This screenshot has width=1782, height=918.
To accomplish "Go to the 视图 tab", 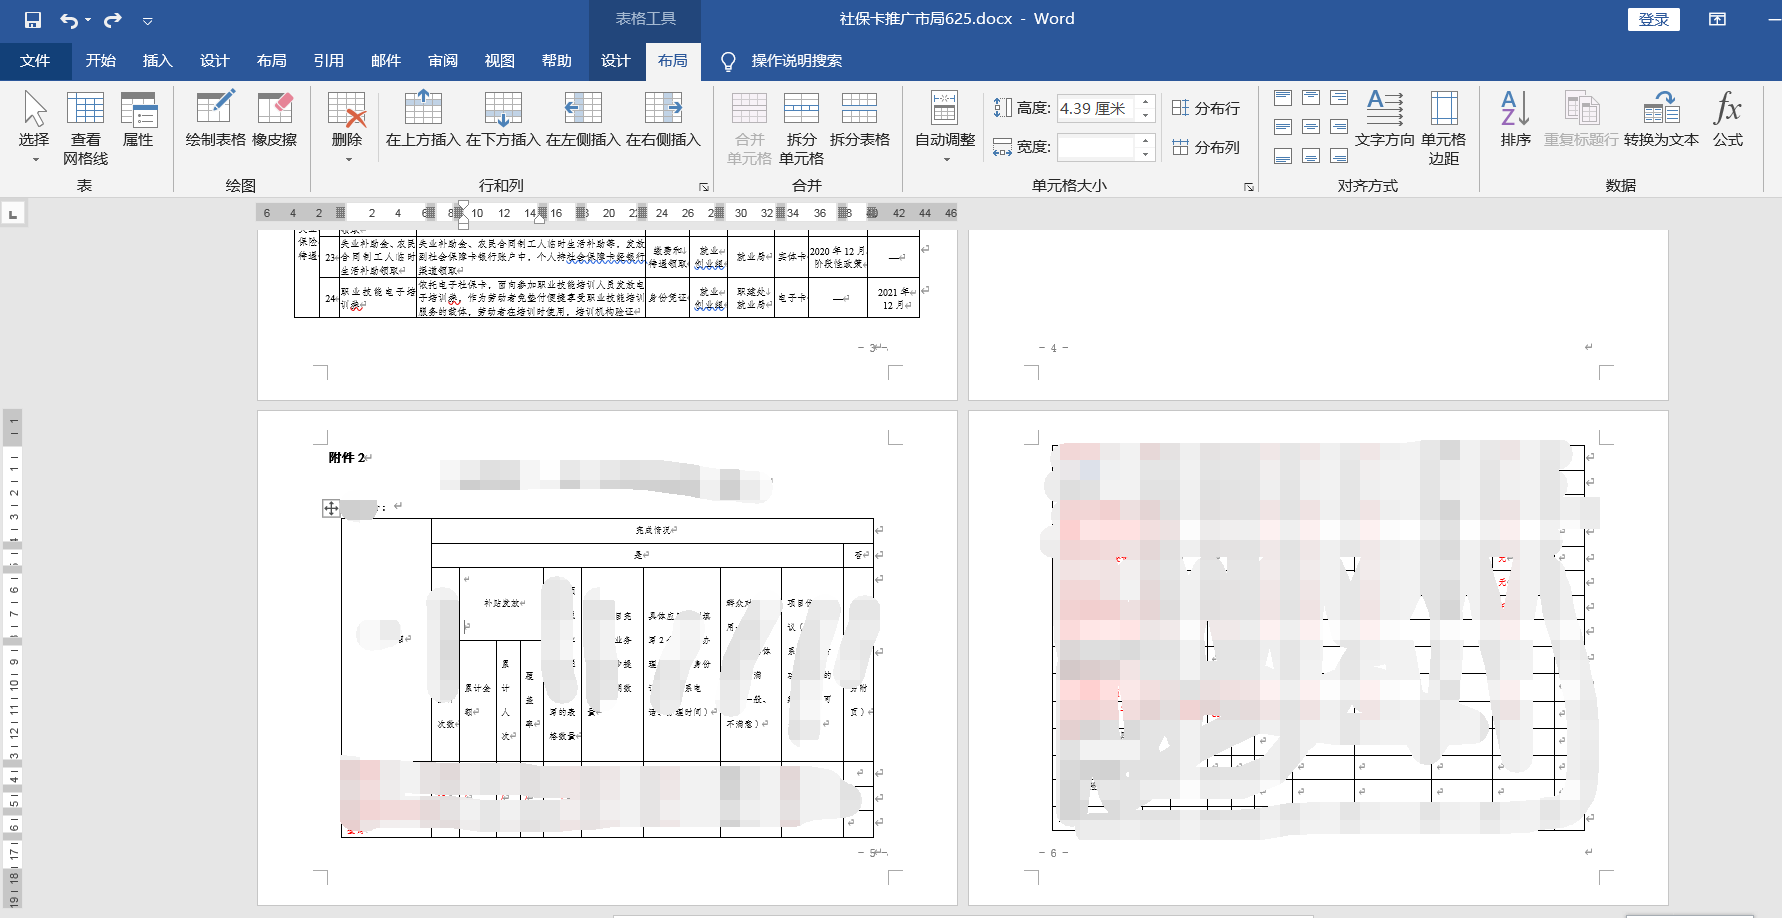I will pos(500,61).
